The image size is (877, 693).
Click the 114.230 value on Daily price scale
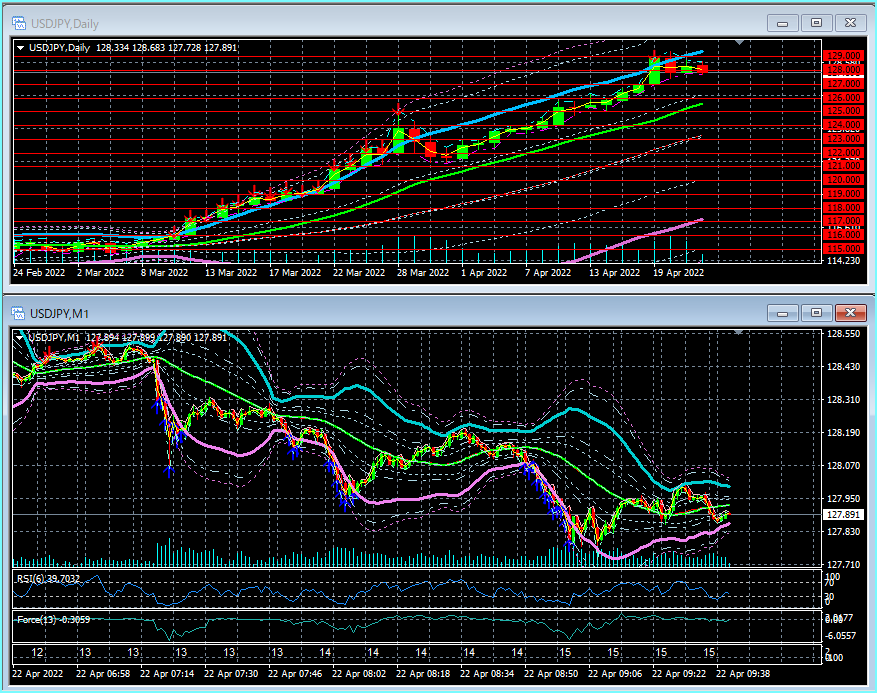(843, 260)
